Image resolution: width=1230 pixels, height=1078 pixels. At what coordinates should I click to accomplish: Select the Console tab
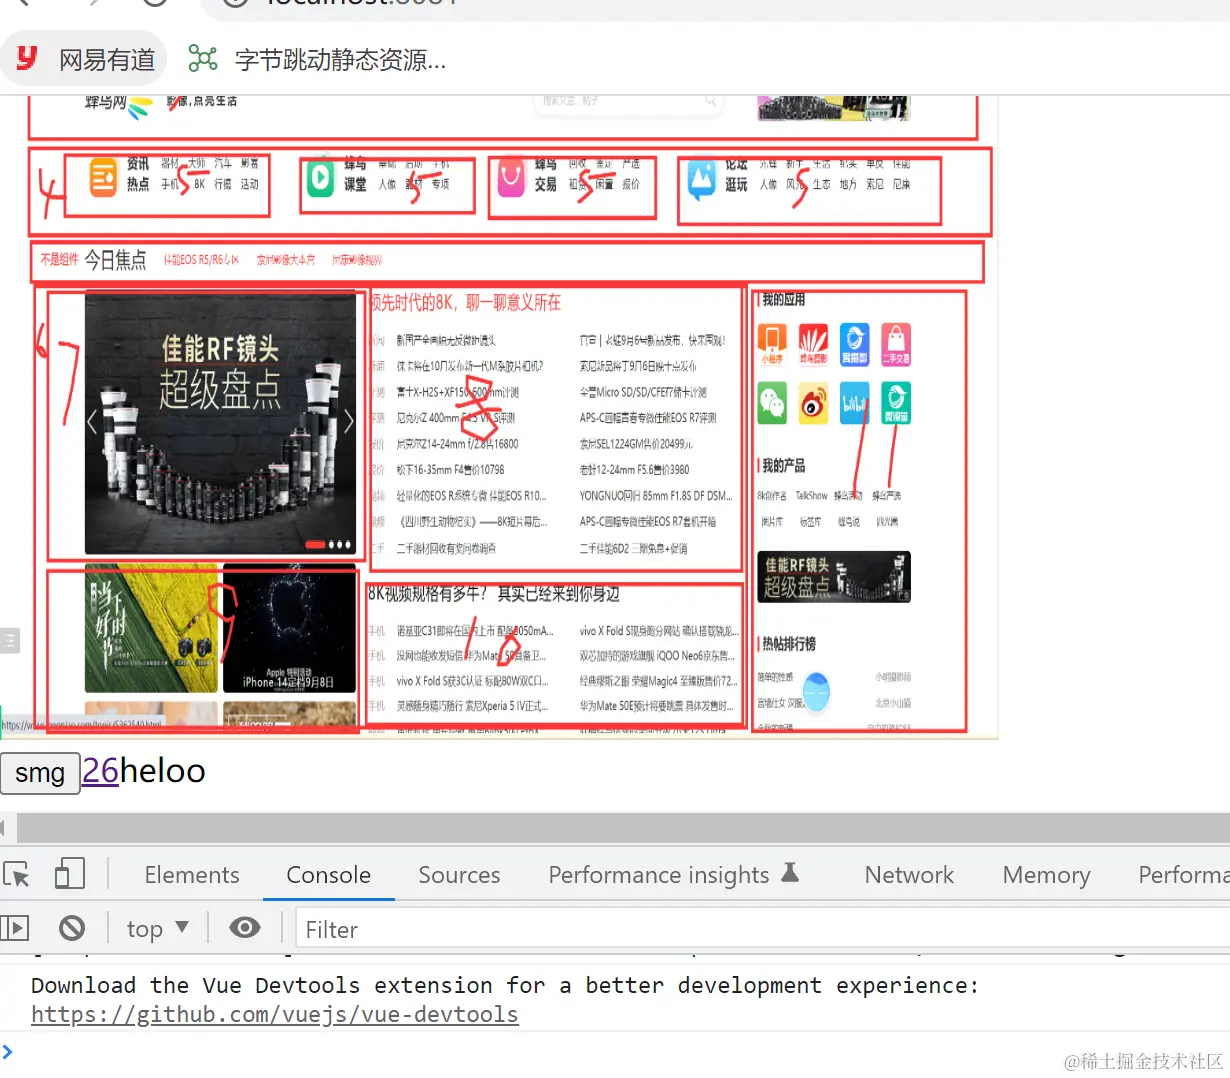328,875
